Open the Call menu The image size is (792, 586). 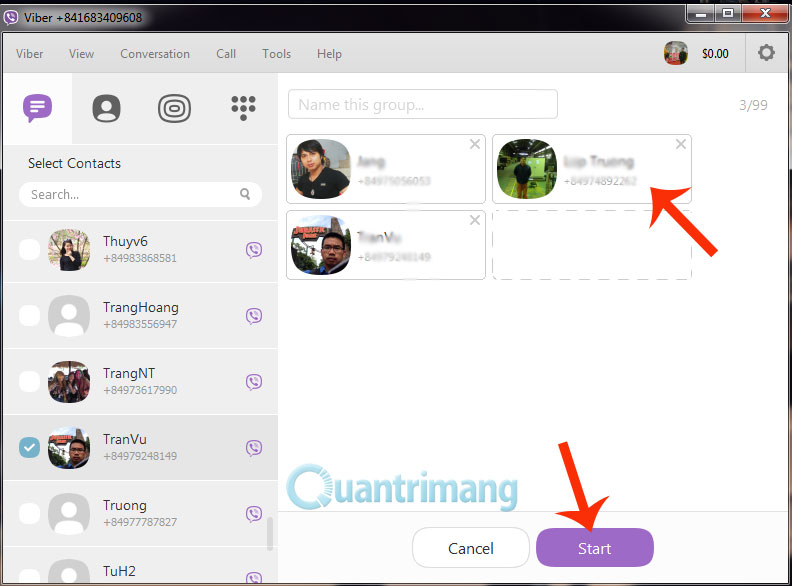click(x=226, y=54)
